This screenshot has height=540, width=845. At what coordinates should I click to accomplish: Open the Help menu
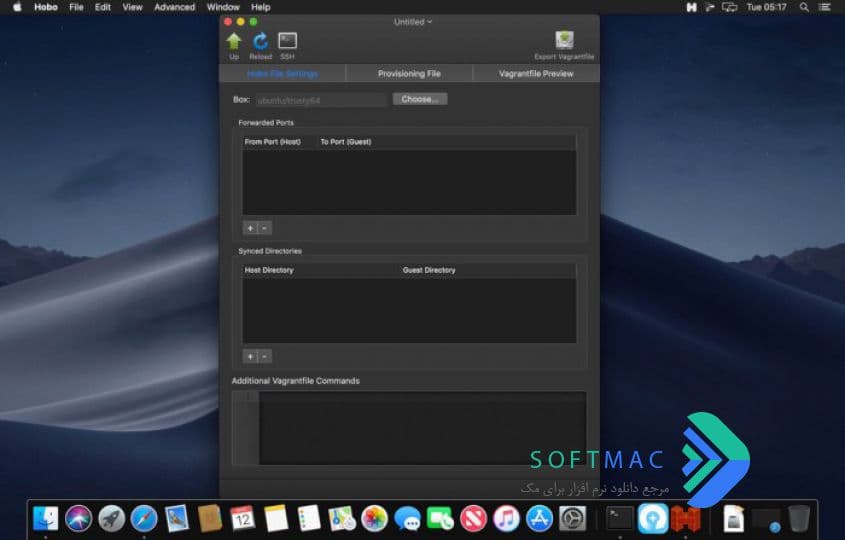tap(260, 7)
